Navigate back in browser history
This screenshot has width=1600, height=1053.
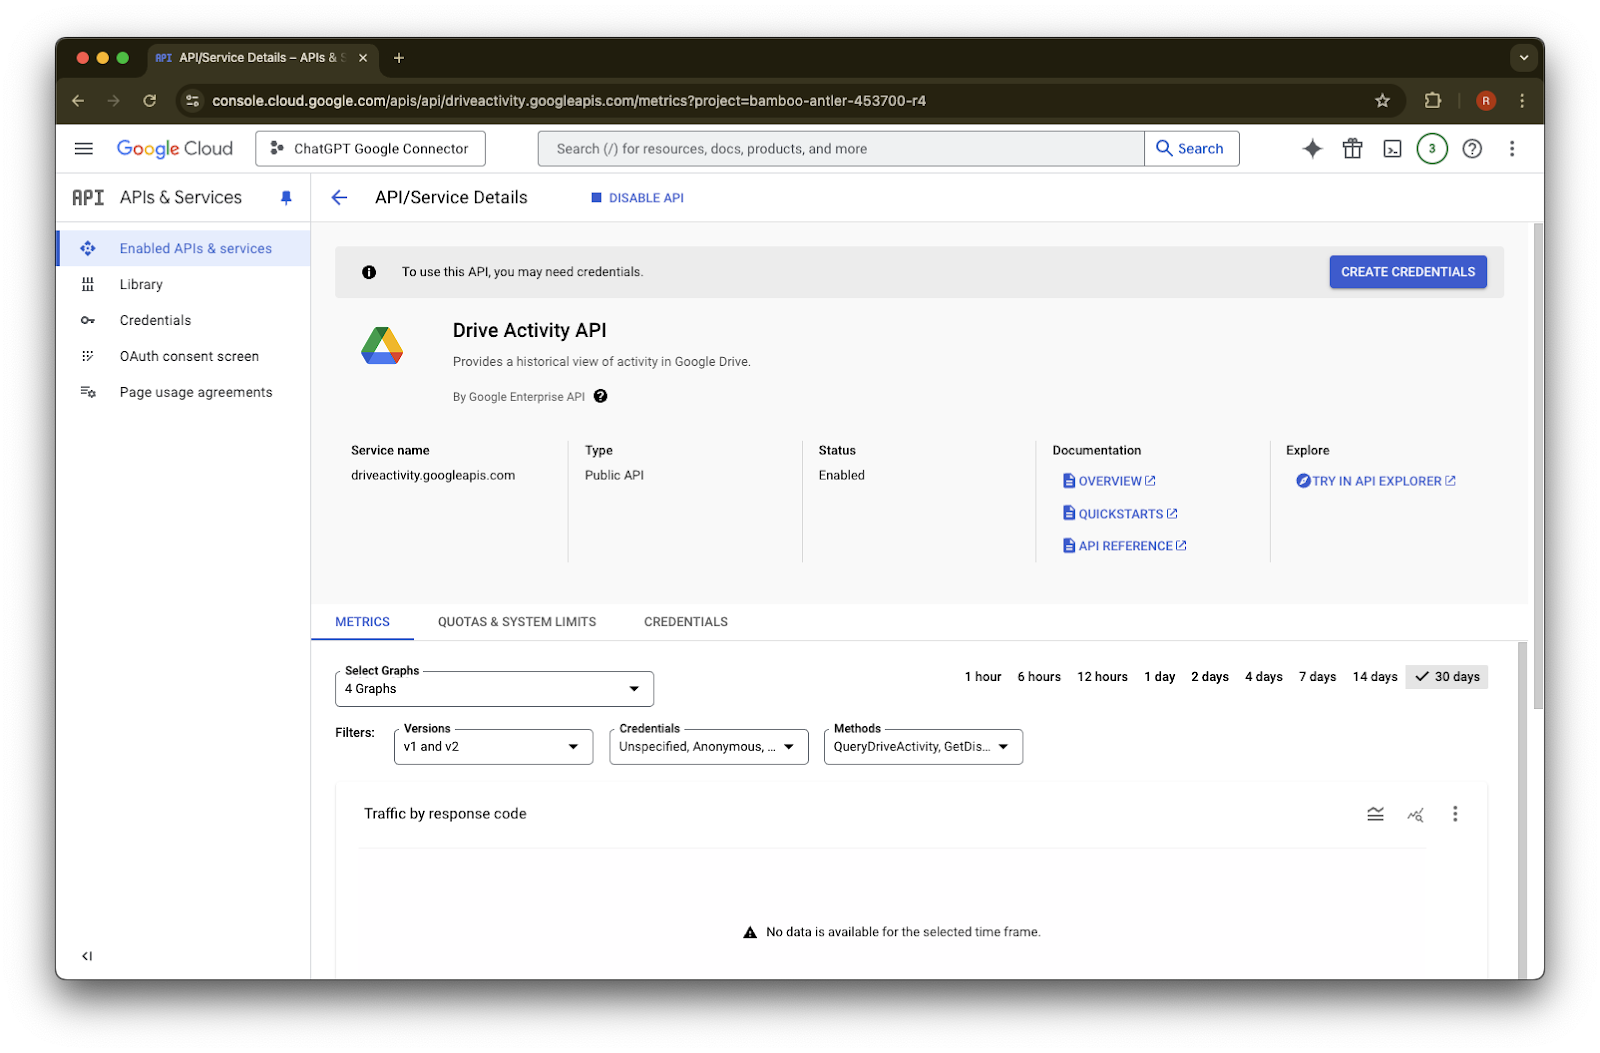pyautogui.click(x=78, y=101)
